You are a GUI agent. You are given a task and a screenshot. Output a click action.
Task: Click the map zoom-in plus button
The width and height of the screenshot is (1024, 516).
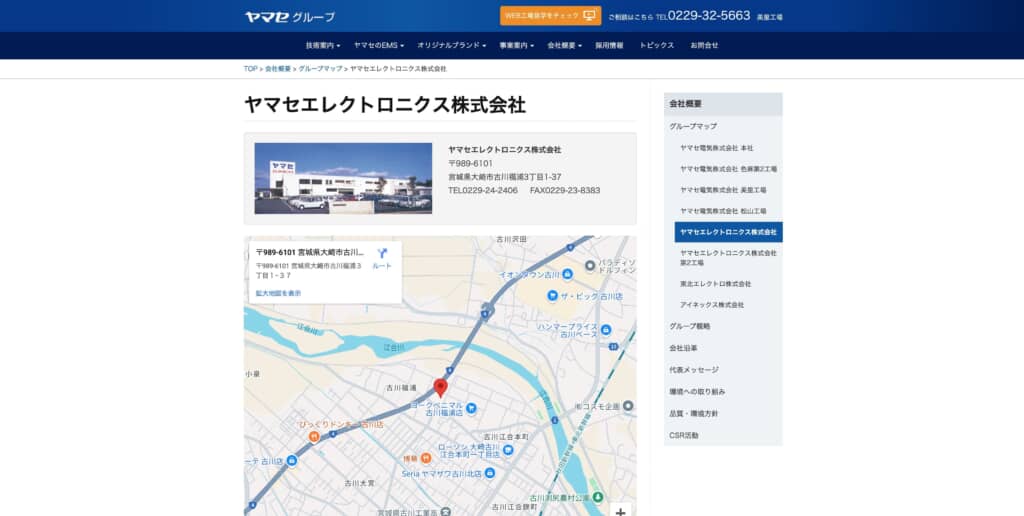pyautogui.click(x=620, y=511)
